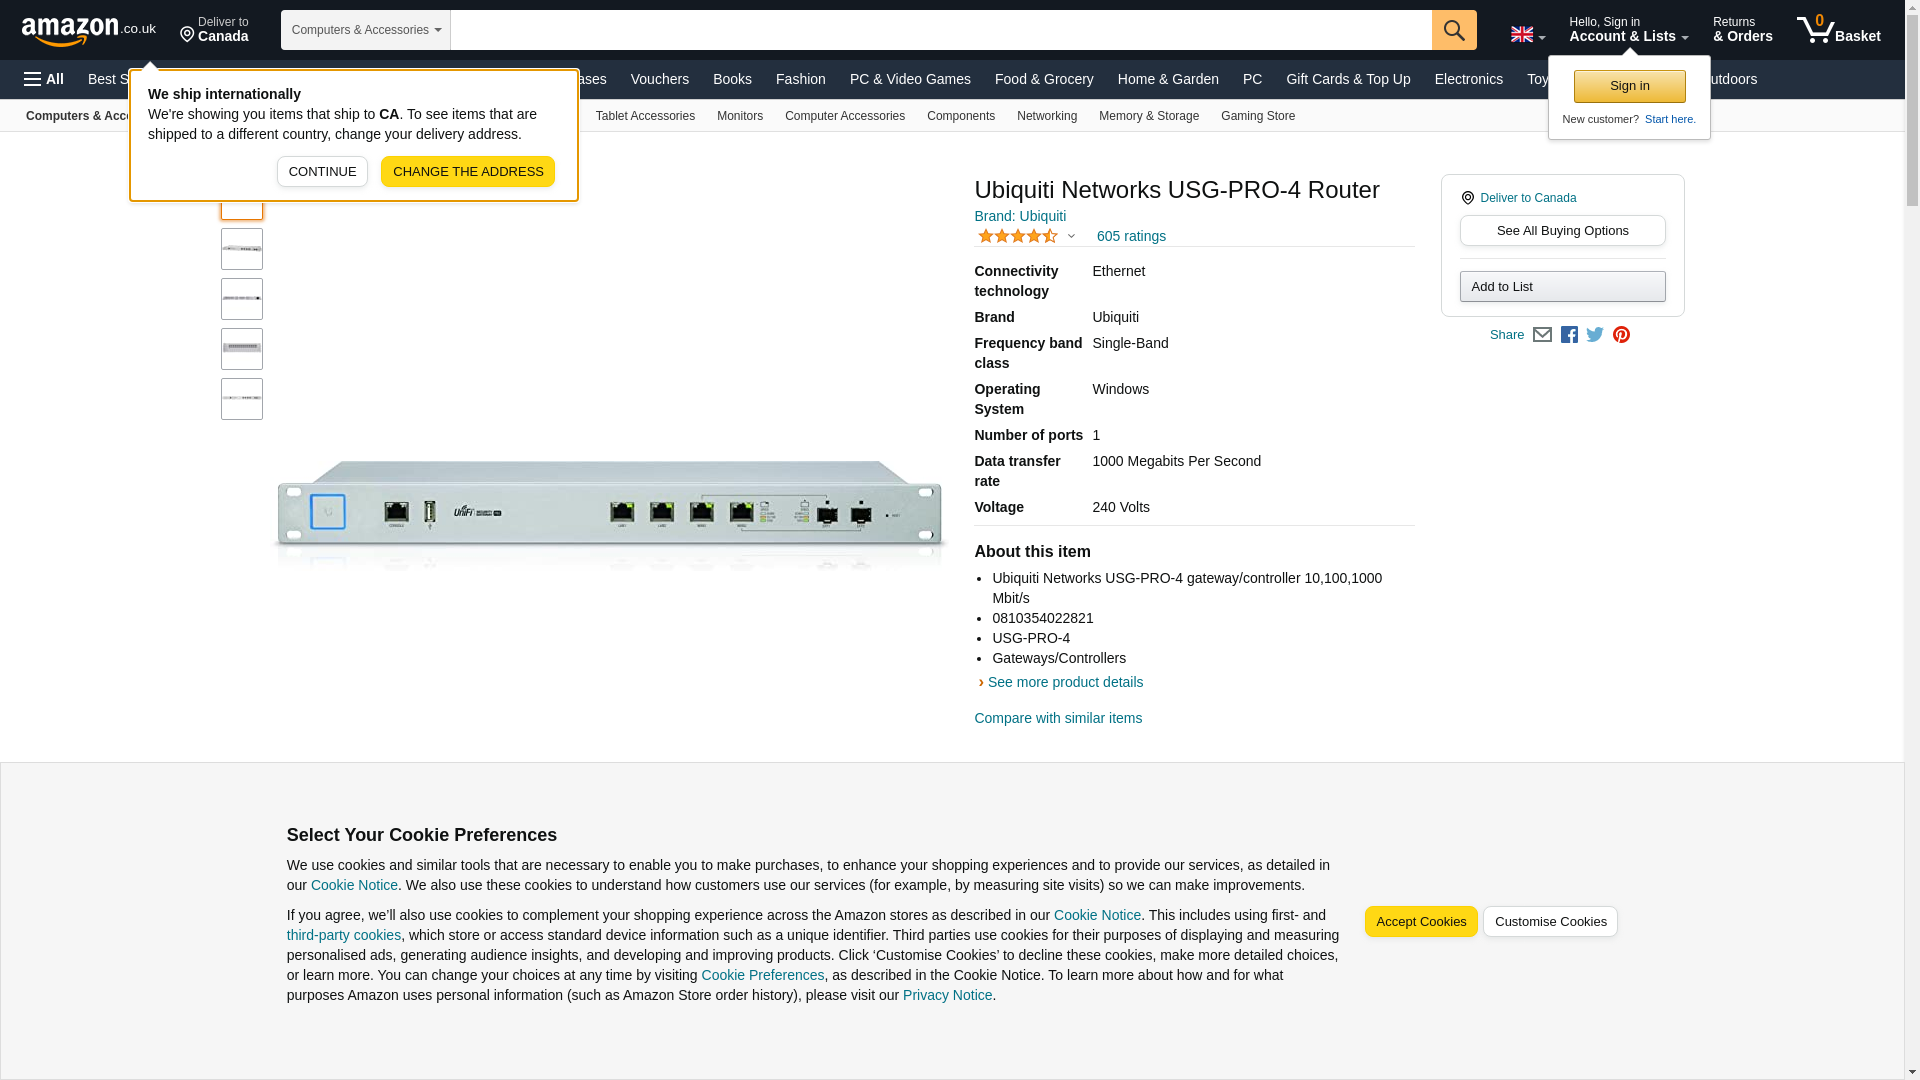Screen dimensions: 1920x1080
Task: Open the Add to List dropdown
Action: click(x=1561, y=287)
